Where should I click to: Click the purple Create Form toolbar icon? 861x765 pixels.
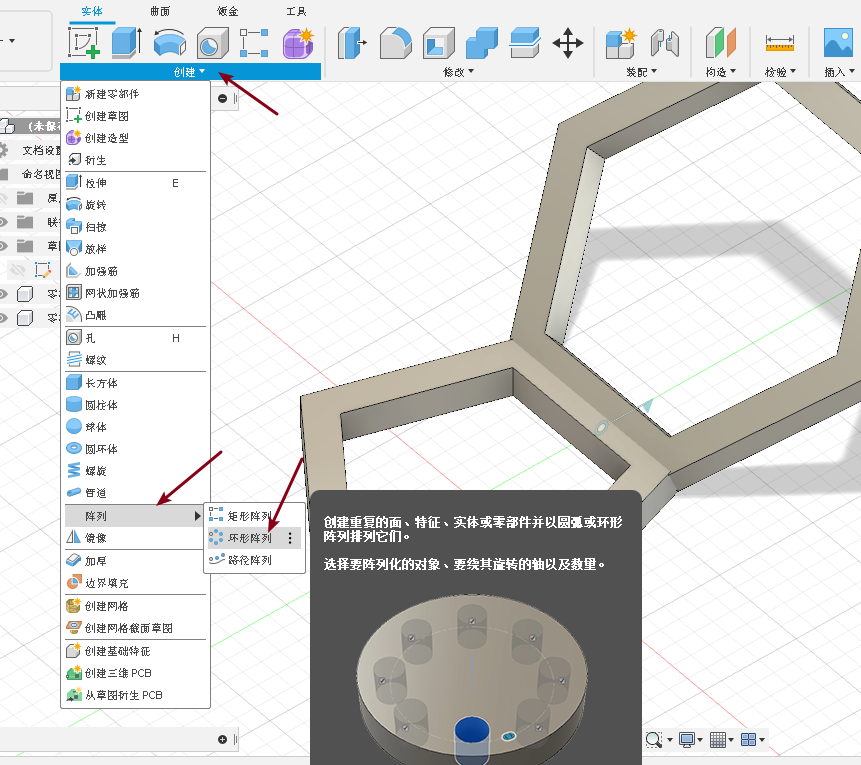pos(298,42)
